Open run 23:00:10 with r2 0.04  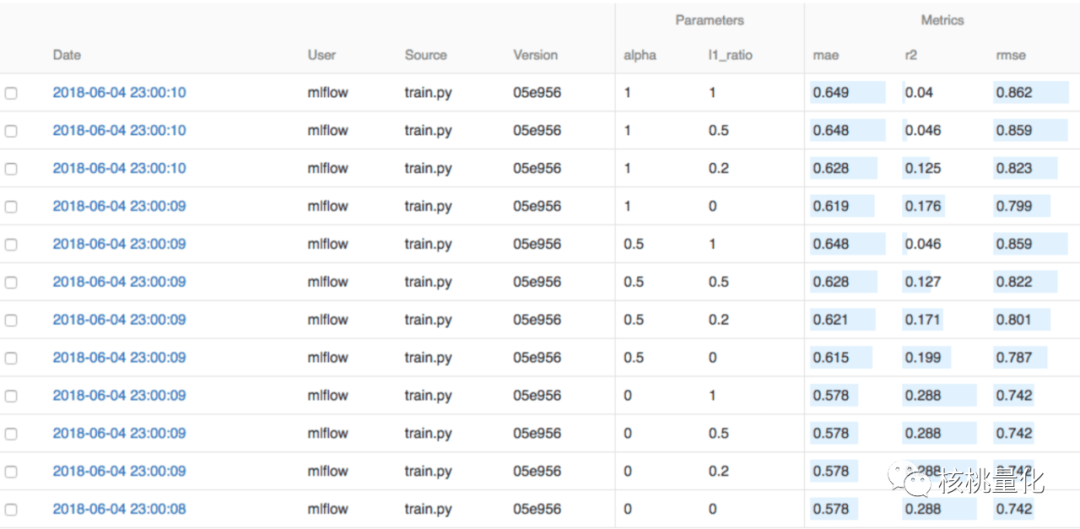pos(119,92)
